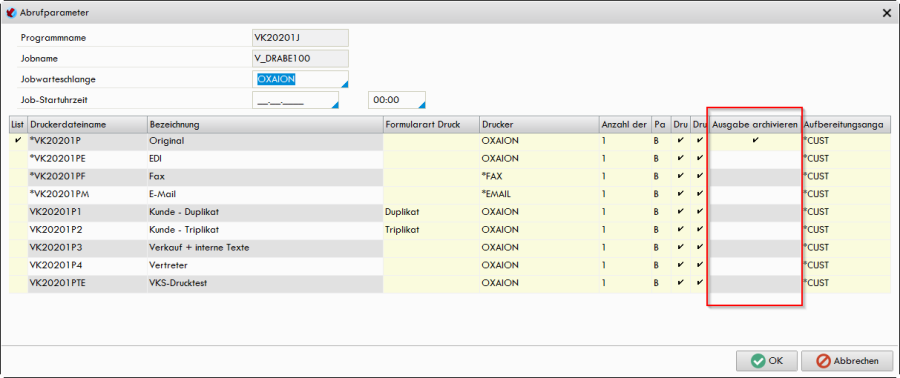The image size is (900, 378).
Task: Enable Ausgabe archivieren for EDI row
Action: point(755,158)
